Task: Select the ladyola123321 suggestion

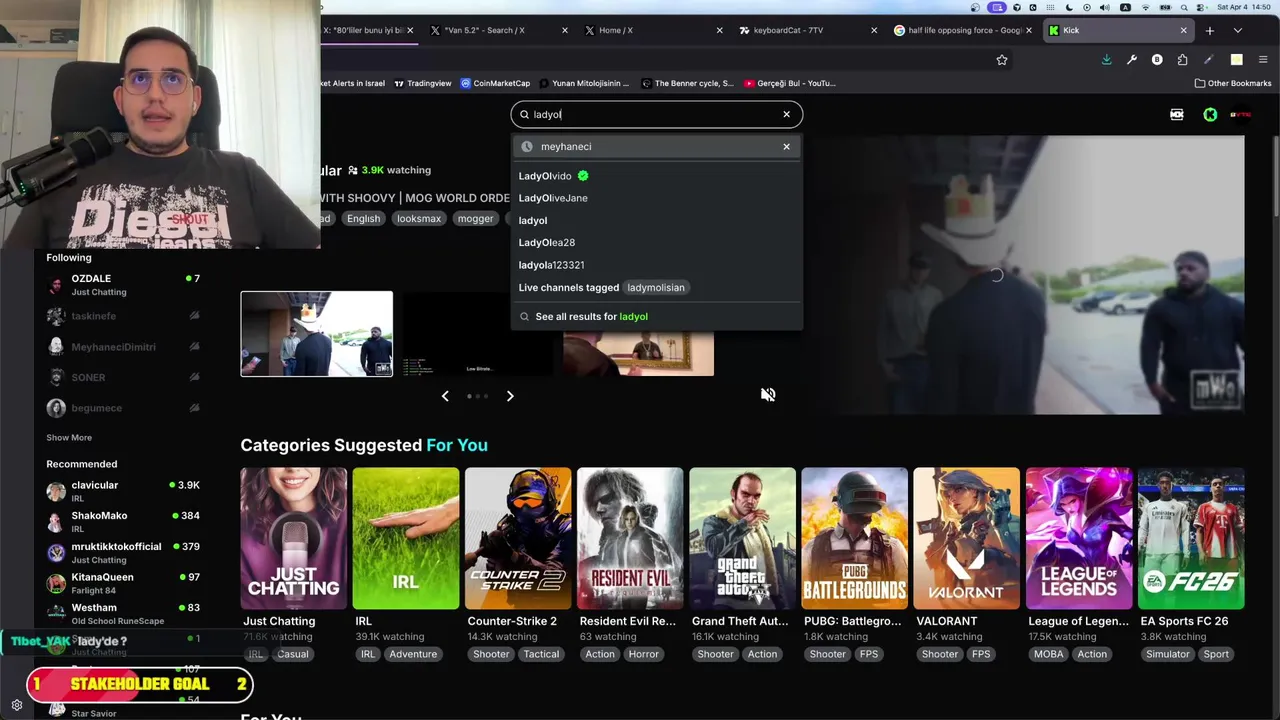Action: tap(551, 265)
